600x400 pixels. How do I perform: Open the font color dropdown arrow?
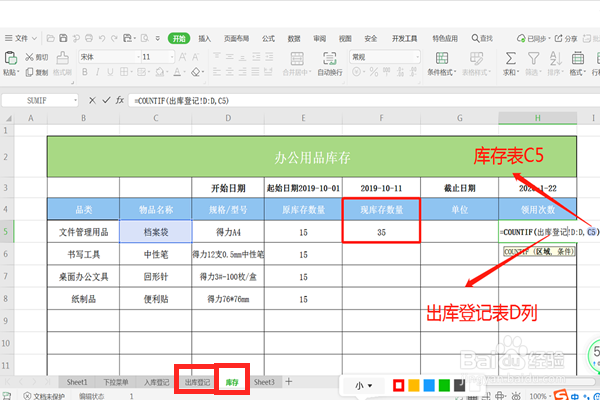tap(184, 72)
